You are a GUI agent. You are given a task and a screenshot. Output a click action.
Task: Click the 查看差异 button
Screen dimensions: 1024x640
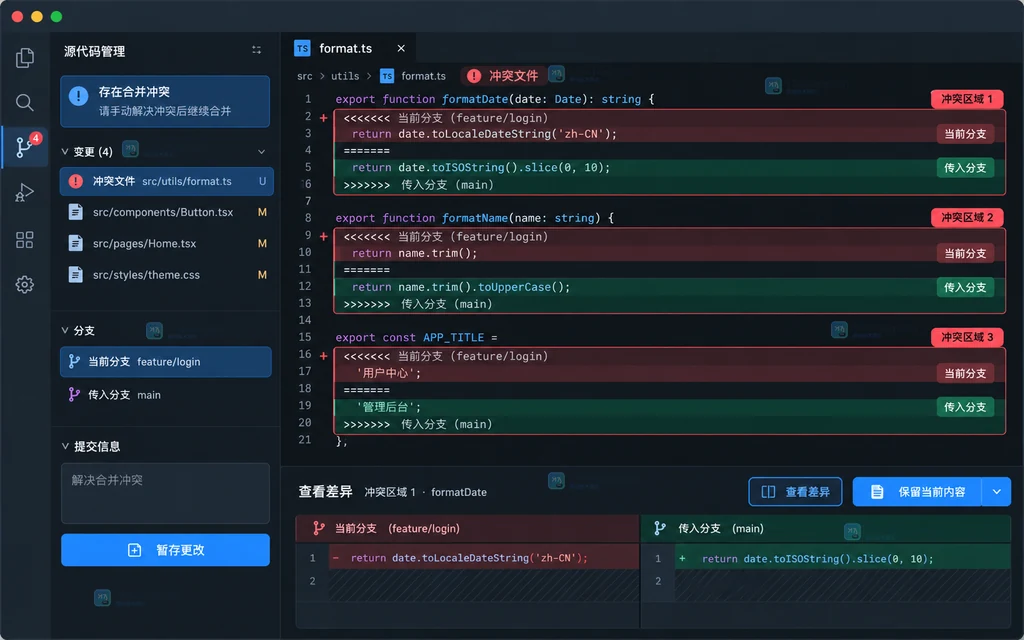(795, 492)
